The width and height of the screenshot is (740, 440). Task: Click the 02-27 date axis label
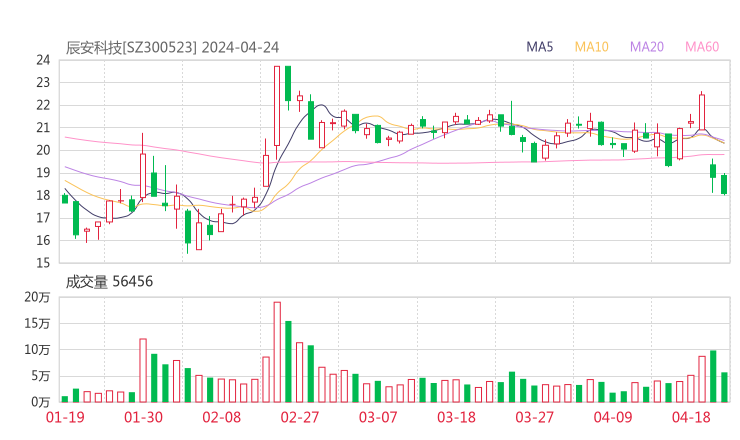point(300,417)
